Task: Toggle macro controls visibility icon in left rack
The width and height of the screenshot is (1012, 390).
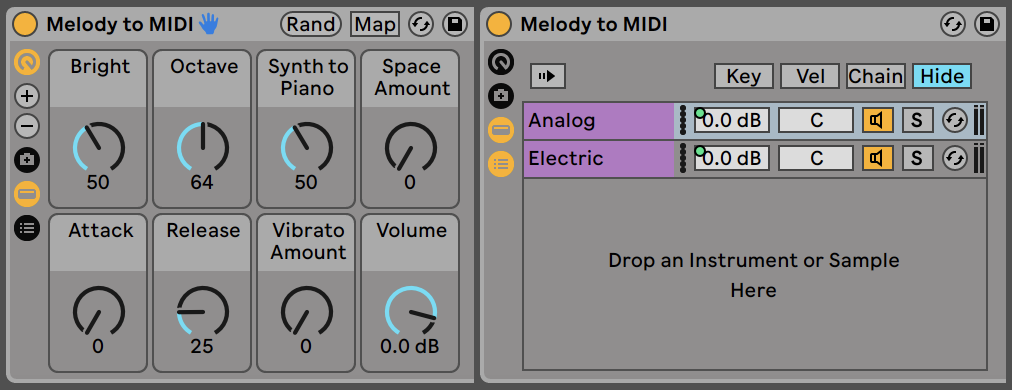Action: pos(27,63)
